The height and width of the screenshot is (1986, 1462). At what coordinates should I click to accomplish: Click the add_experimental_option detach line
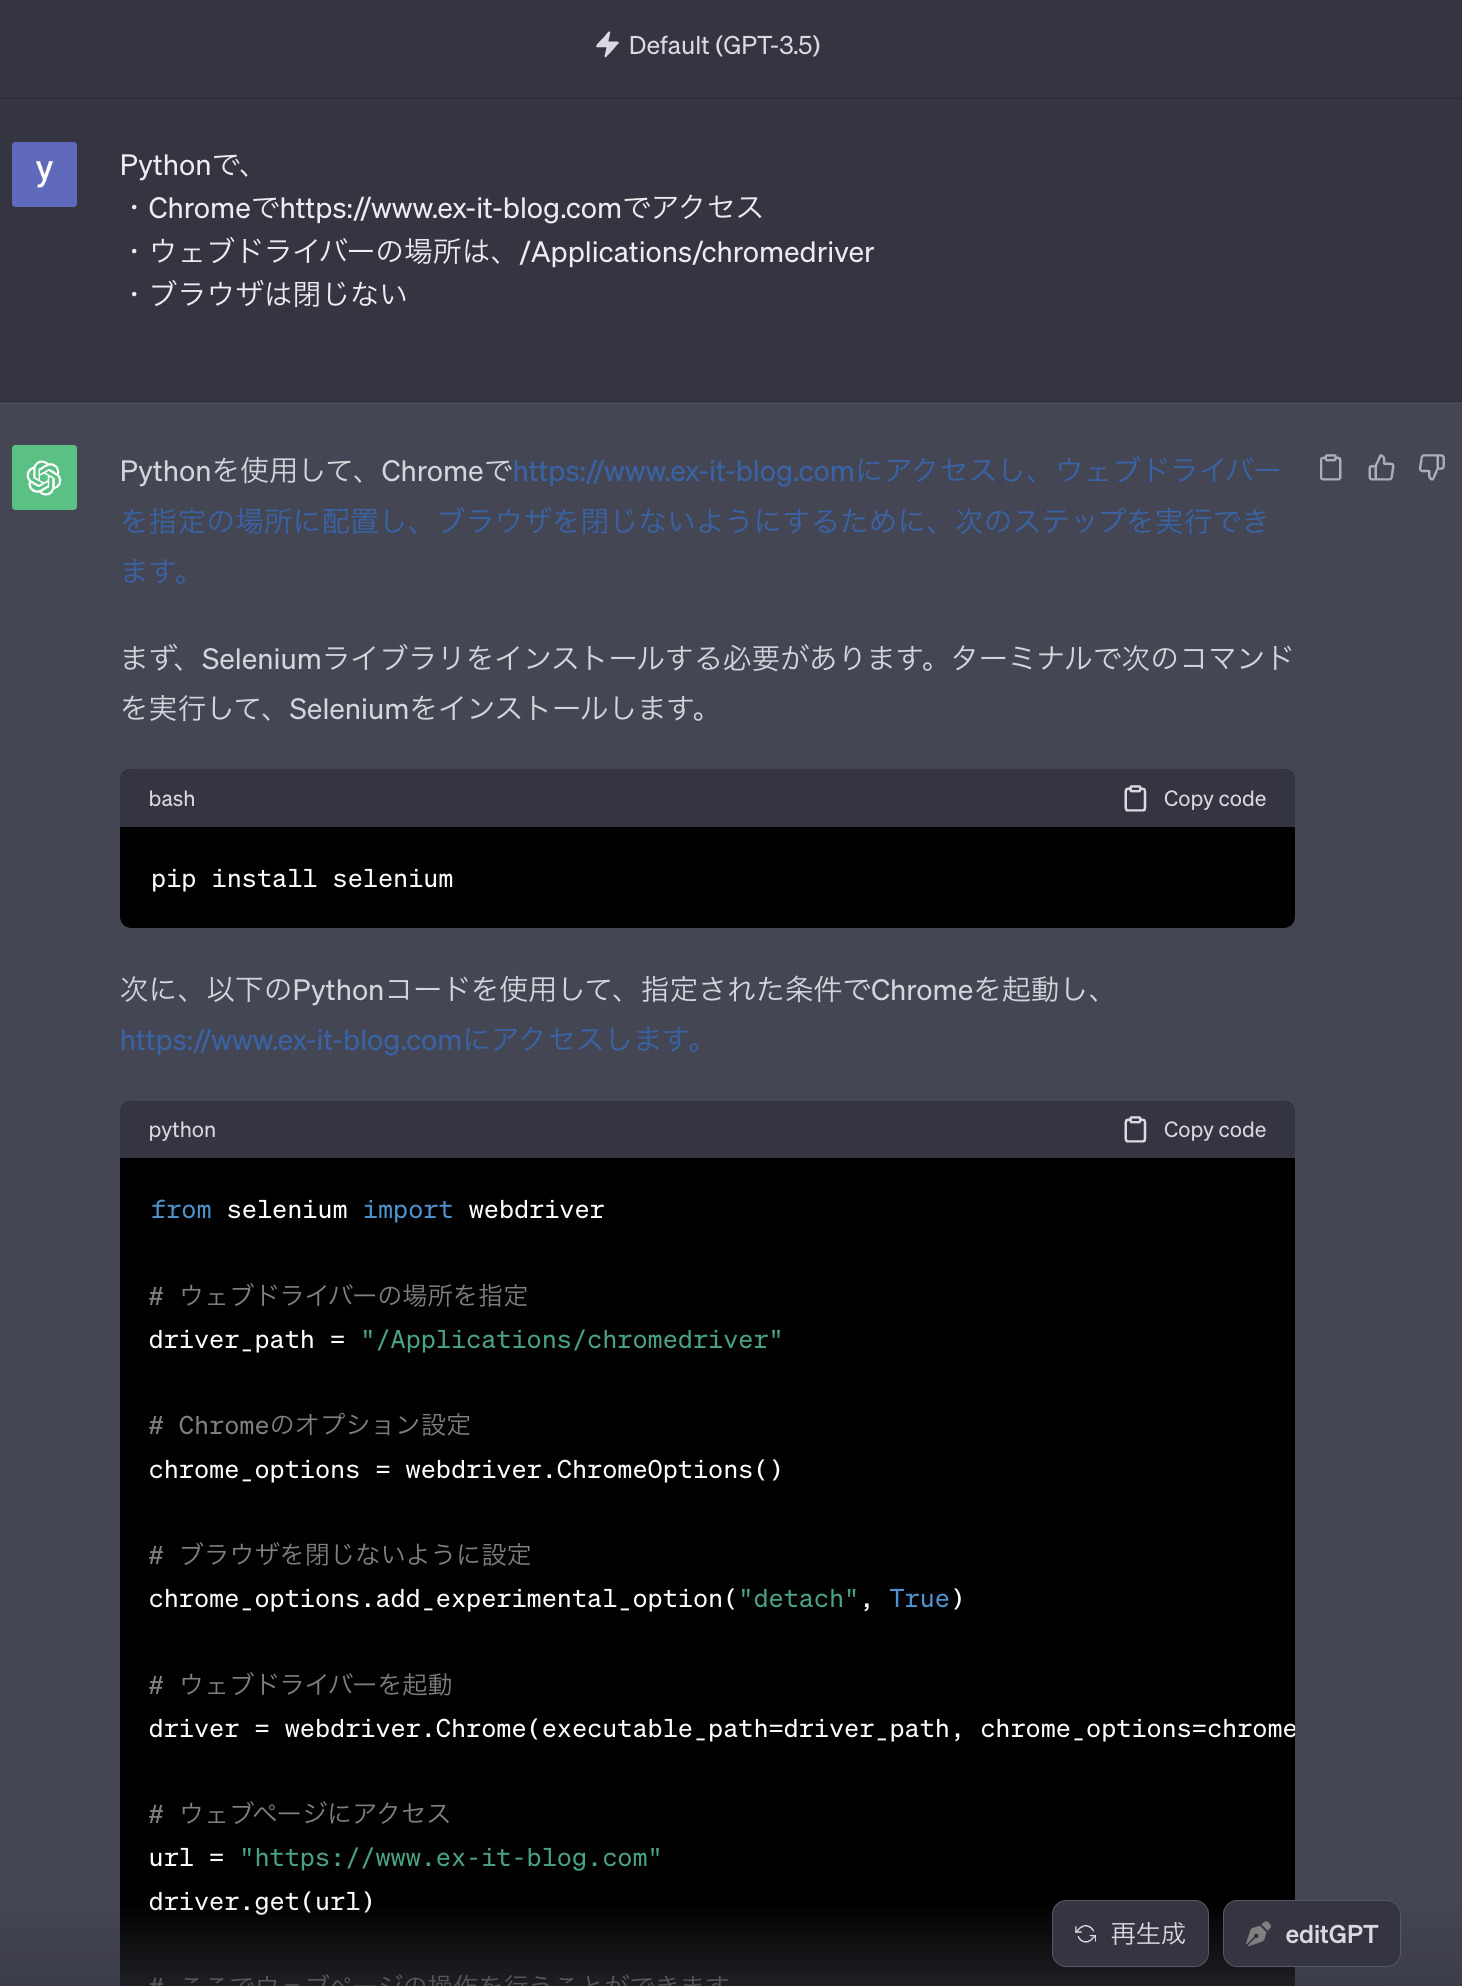[556, 1598]
